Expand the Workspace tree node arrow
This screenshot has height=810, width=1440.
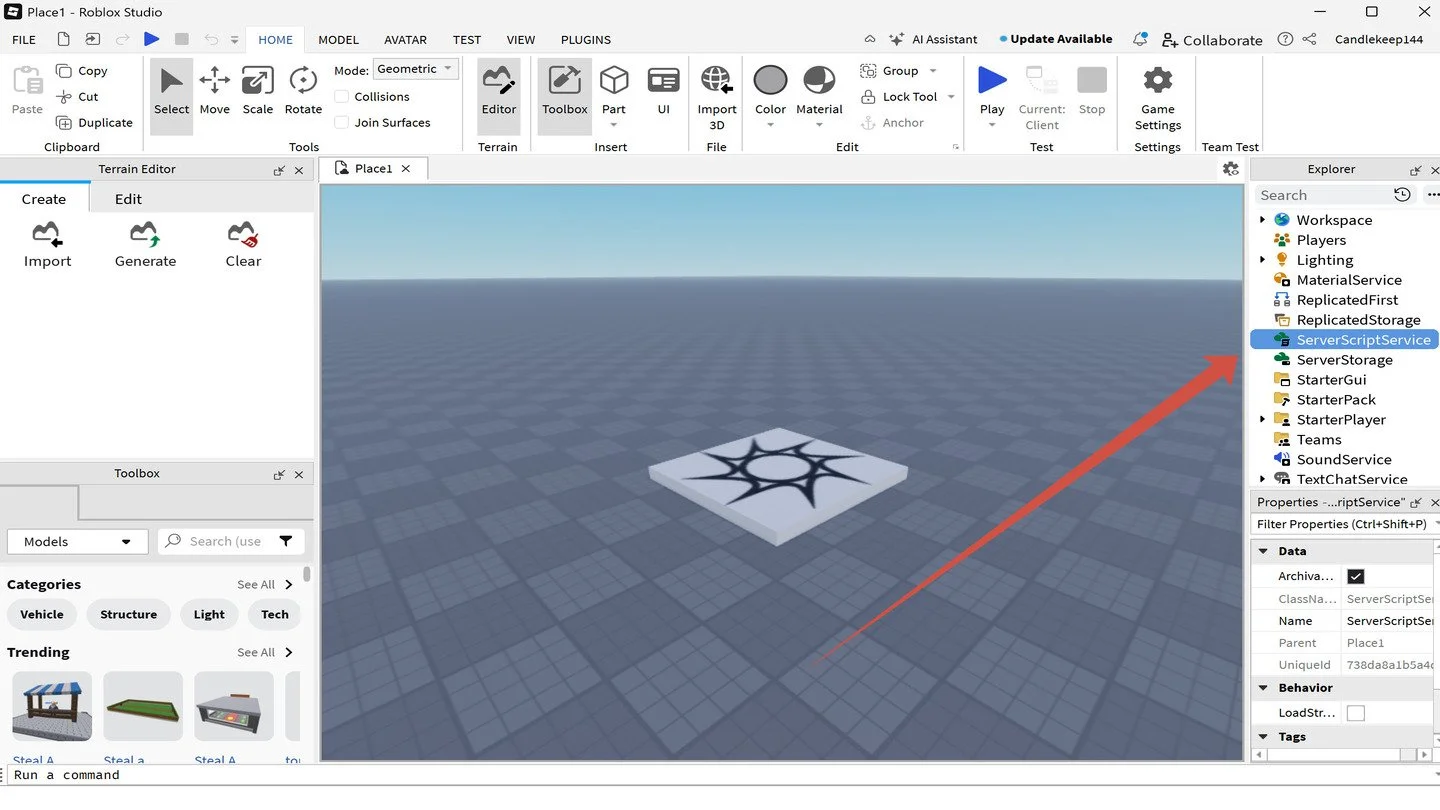tap(1262, 220)
